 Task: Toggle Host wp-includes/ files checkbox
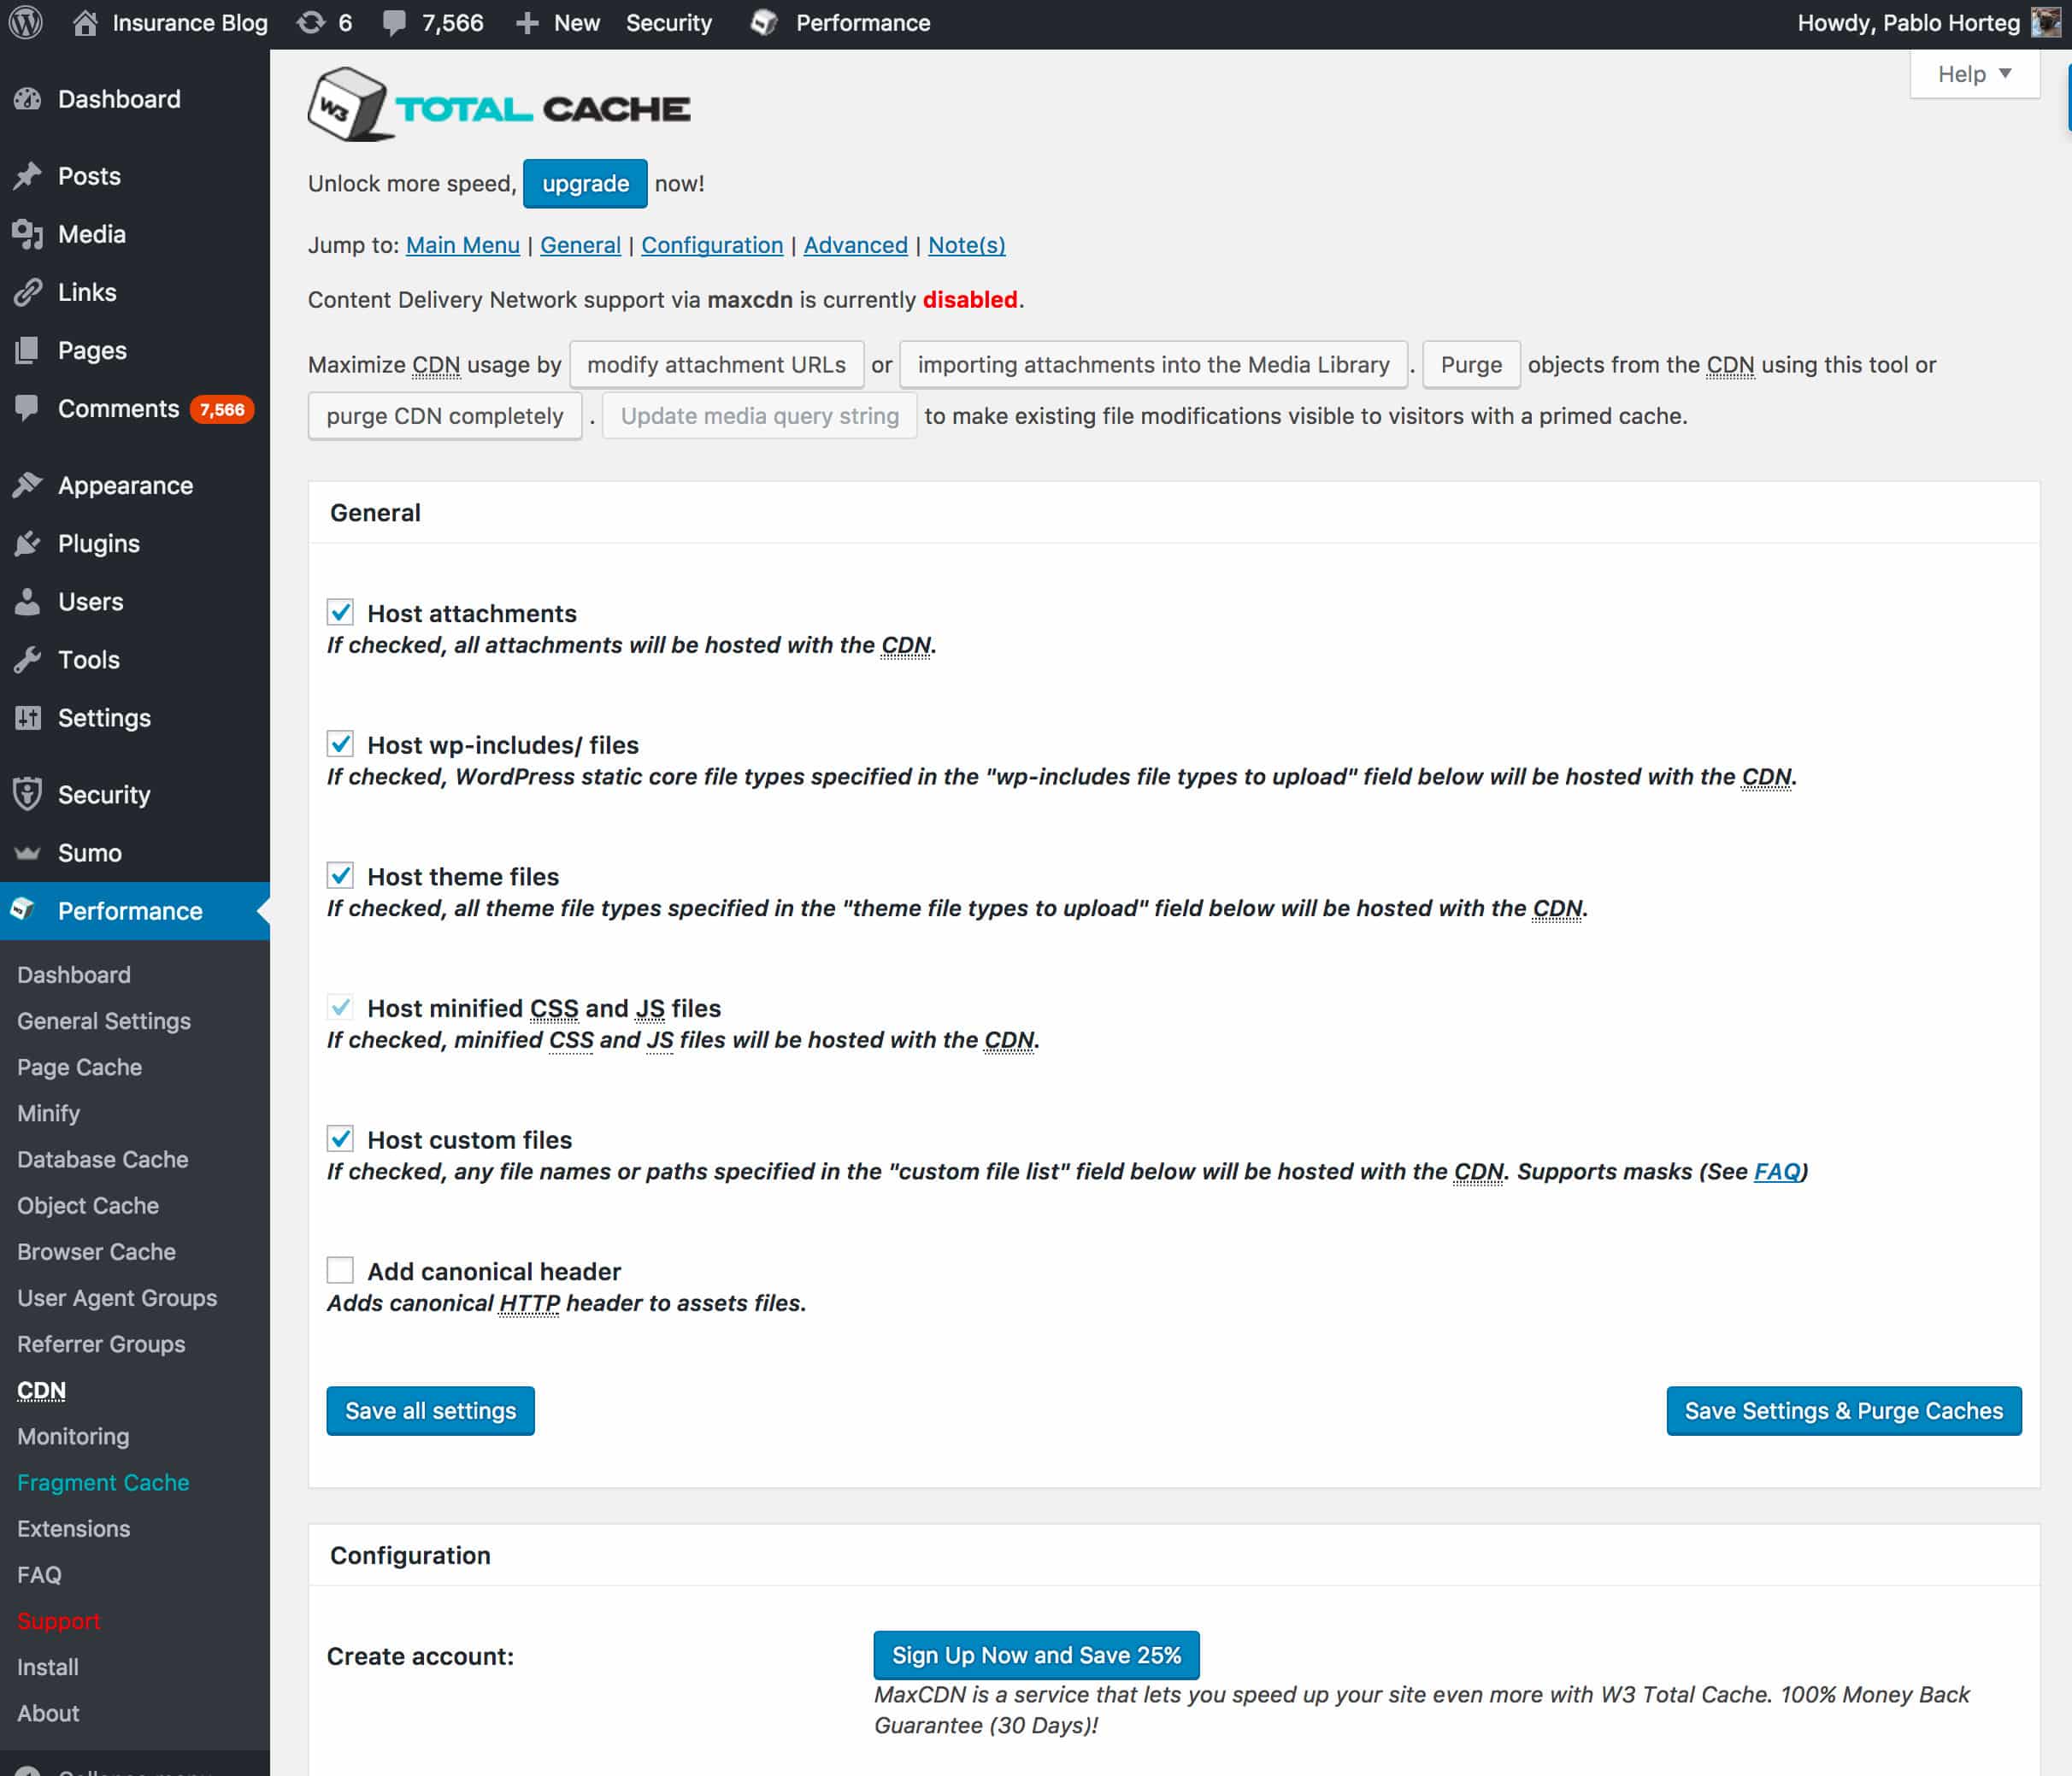(x=340, y=744)
